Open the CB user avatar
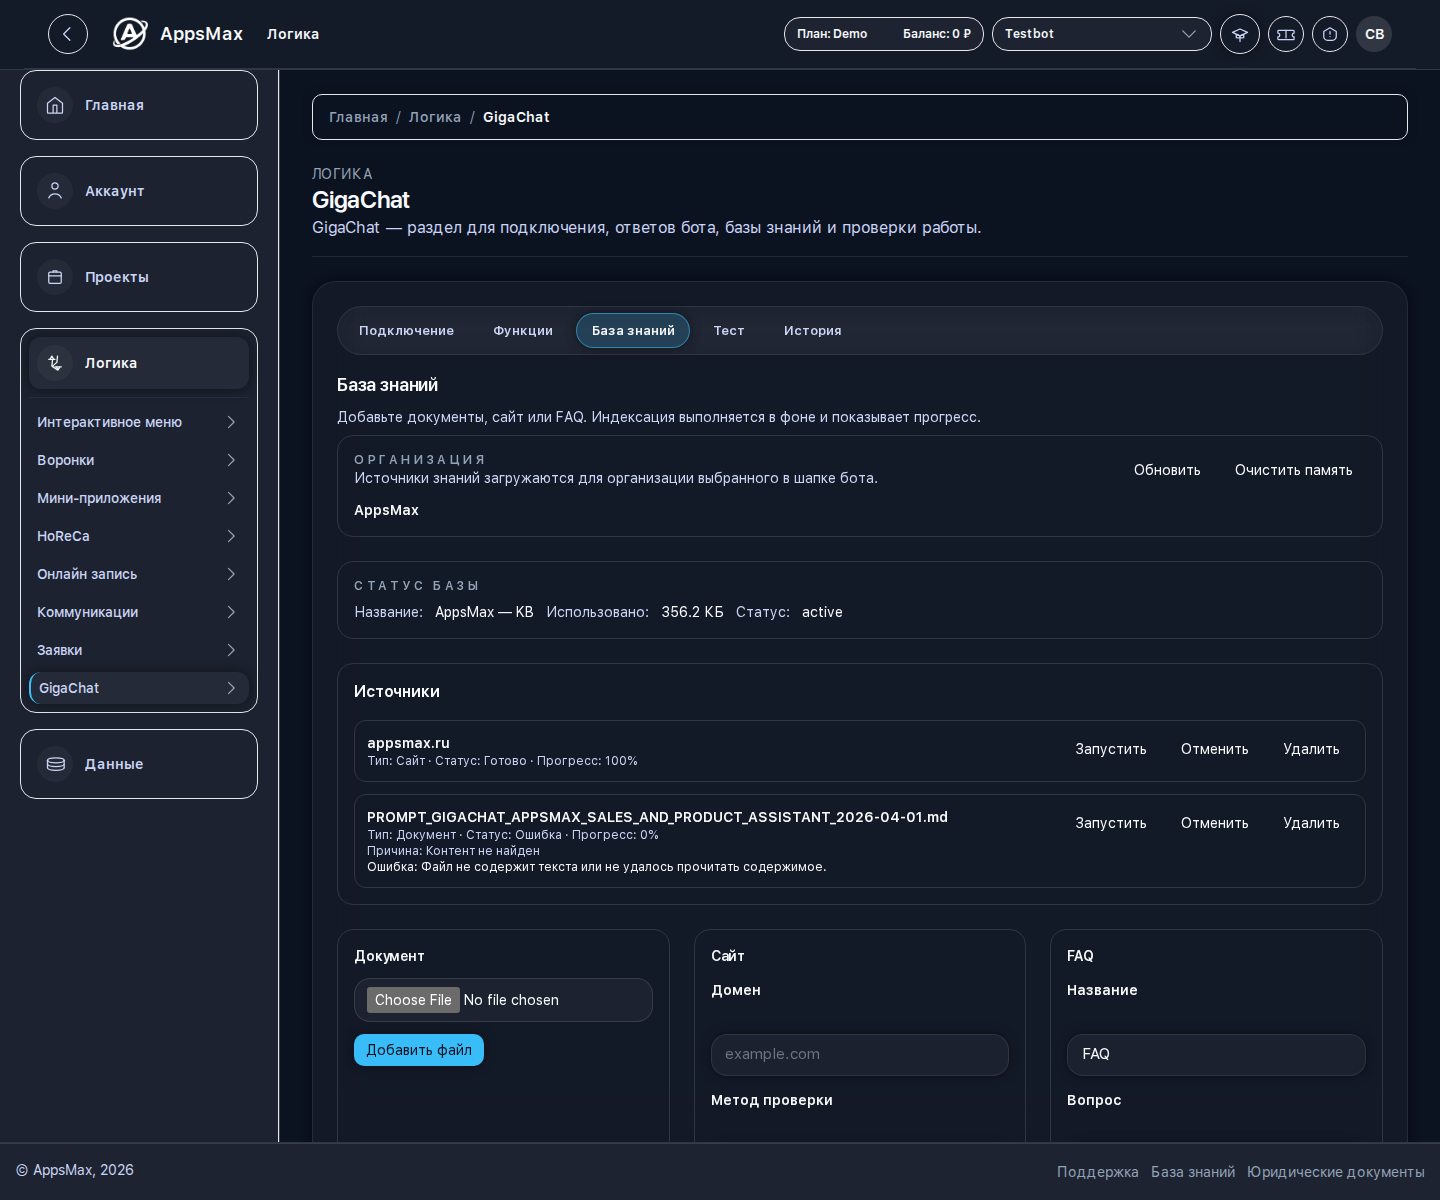 (x=1374, y=34)
